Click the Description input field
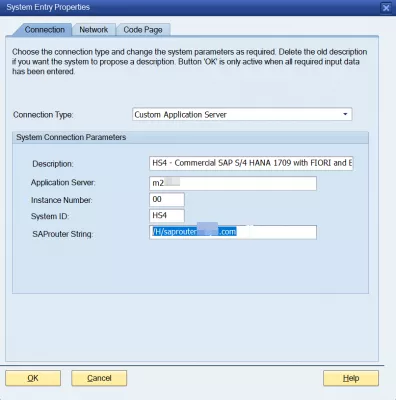Viewport: 396px width, 400px height. tap(251, 163)
